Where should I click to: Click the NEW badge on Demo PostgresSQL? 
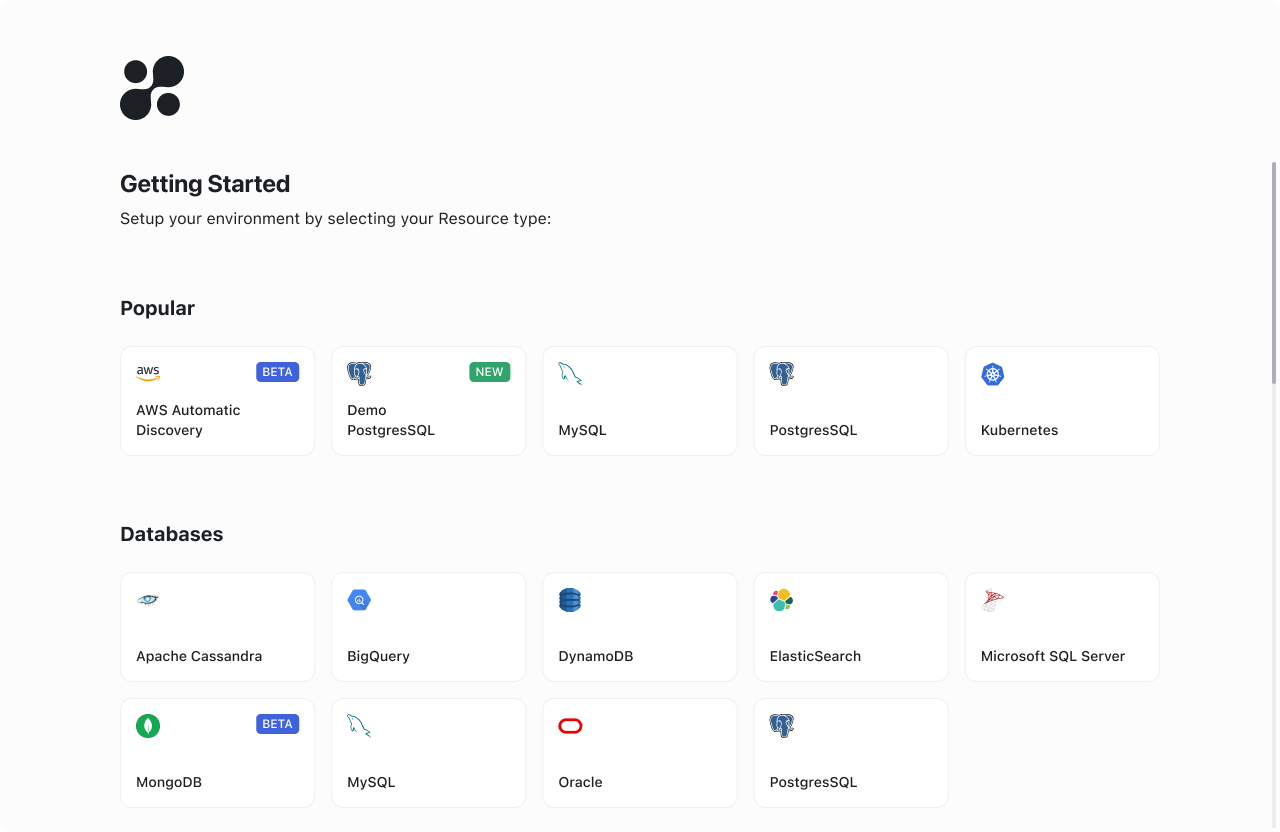tap(489, 371)
